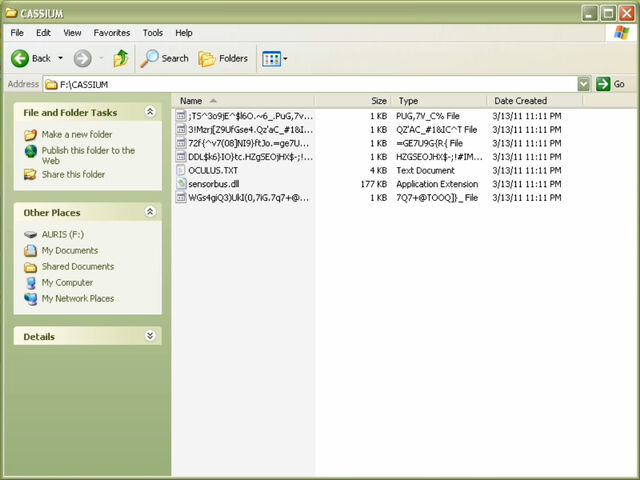This screenshot has width=640, height=480.
Task: Collapse the Other Places panel
Action: (x=150, y=211)
